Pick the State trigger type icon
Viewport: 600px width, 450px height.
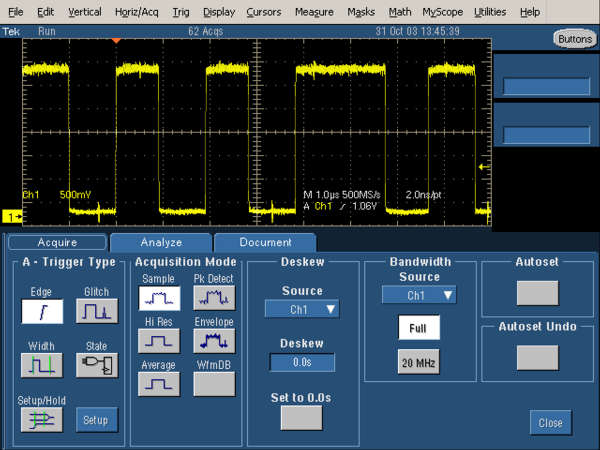click(96, 366)
